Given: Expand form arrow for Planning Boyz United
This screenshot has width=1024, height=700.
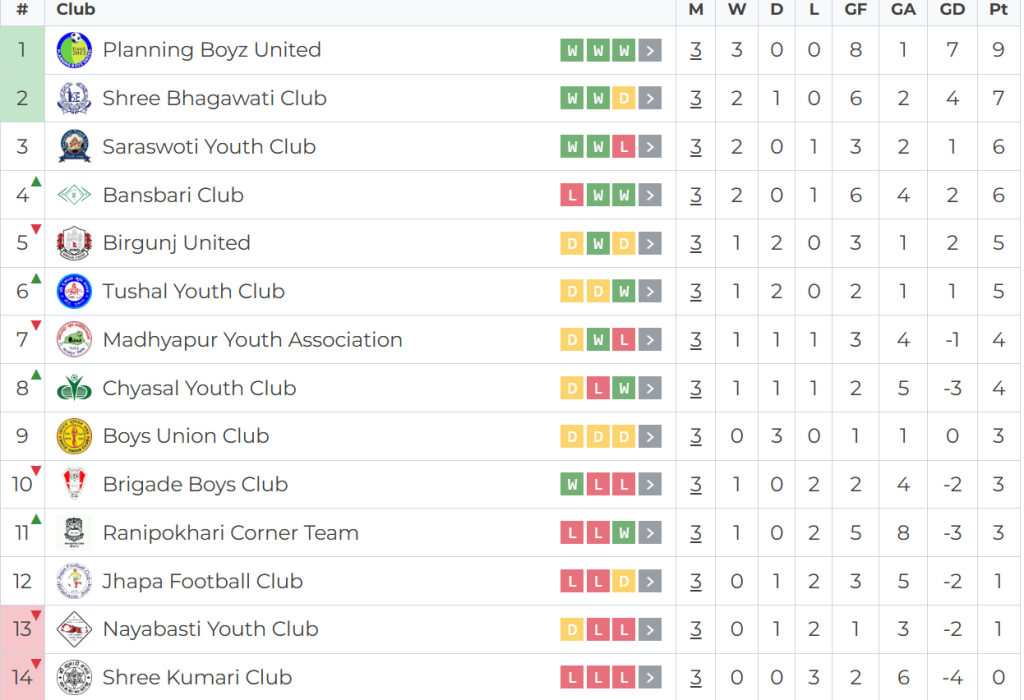Looking at the screenshot, I should (650, 50).
